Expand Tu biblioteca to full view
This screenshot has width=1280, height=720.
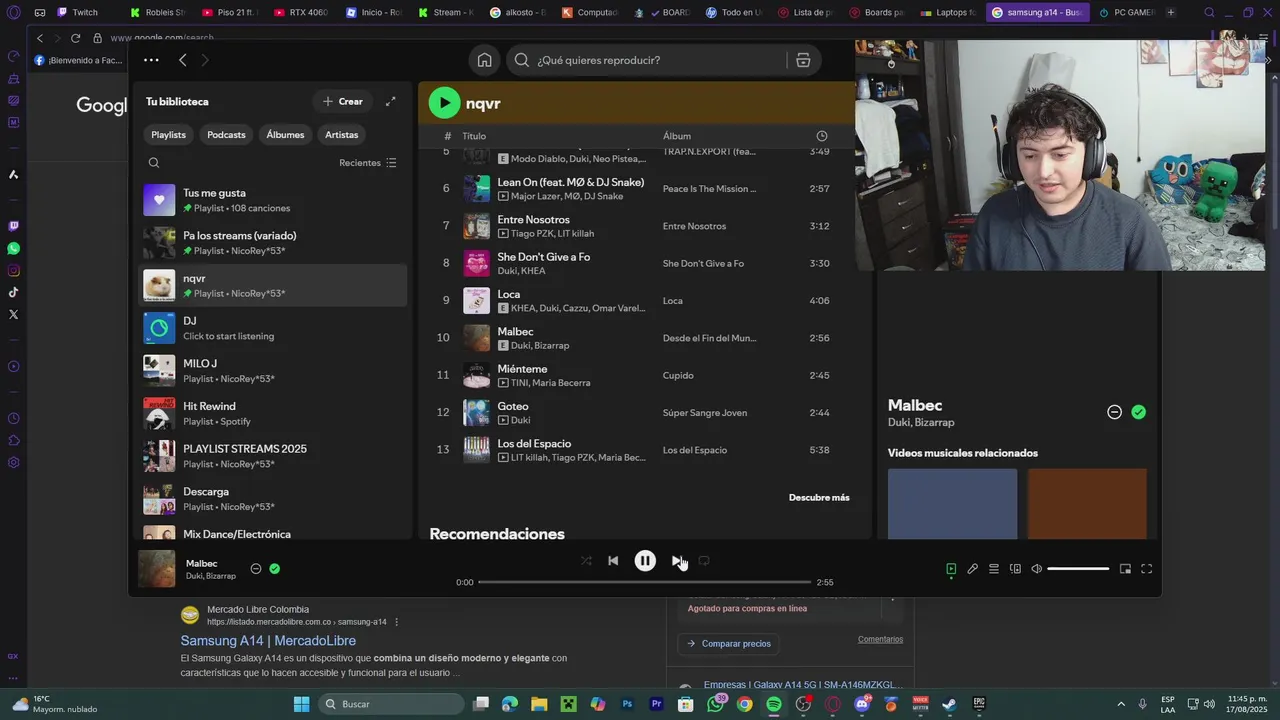click(391, 101)
